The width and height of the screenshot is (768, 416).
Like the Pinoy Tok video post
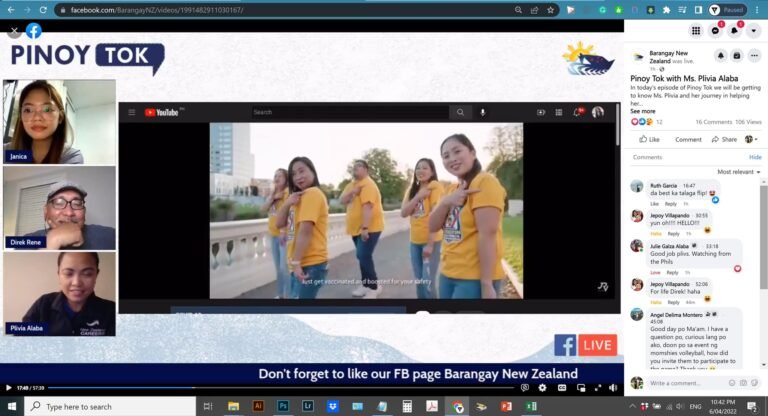[649, 140]
